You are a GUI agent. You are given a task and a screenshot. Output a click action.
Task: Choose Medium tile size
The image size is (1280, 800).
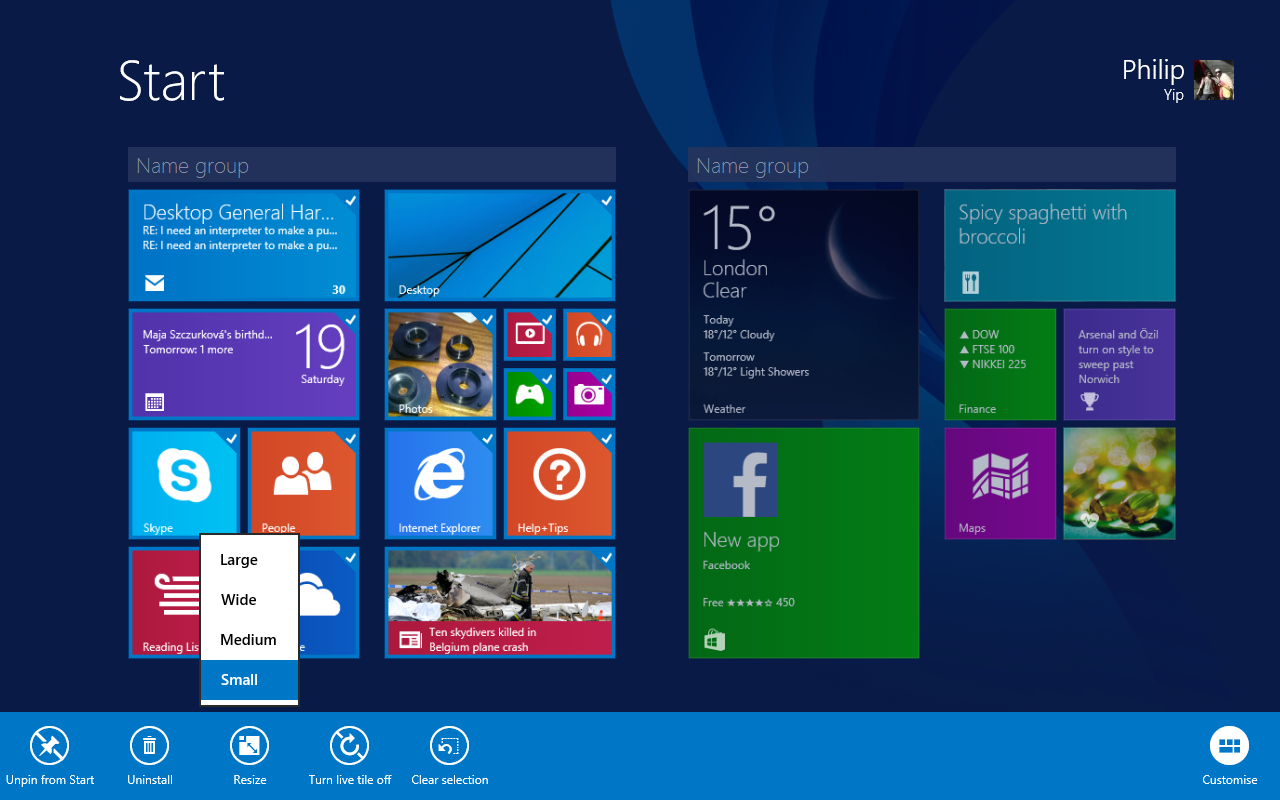tap(249, 640)
